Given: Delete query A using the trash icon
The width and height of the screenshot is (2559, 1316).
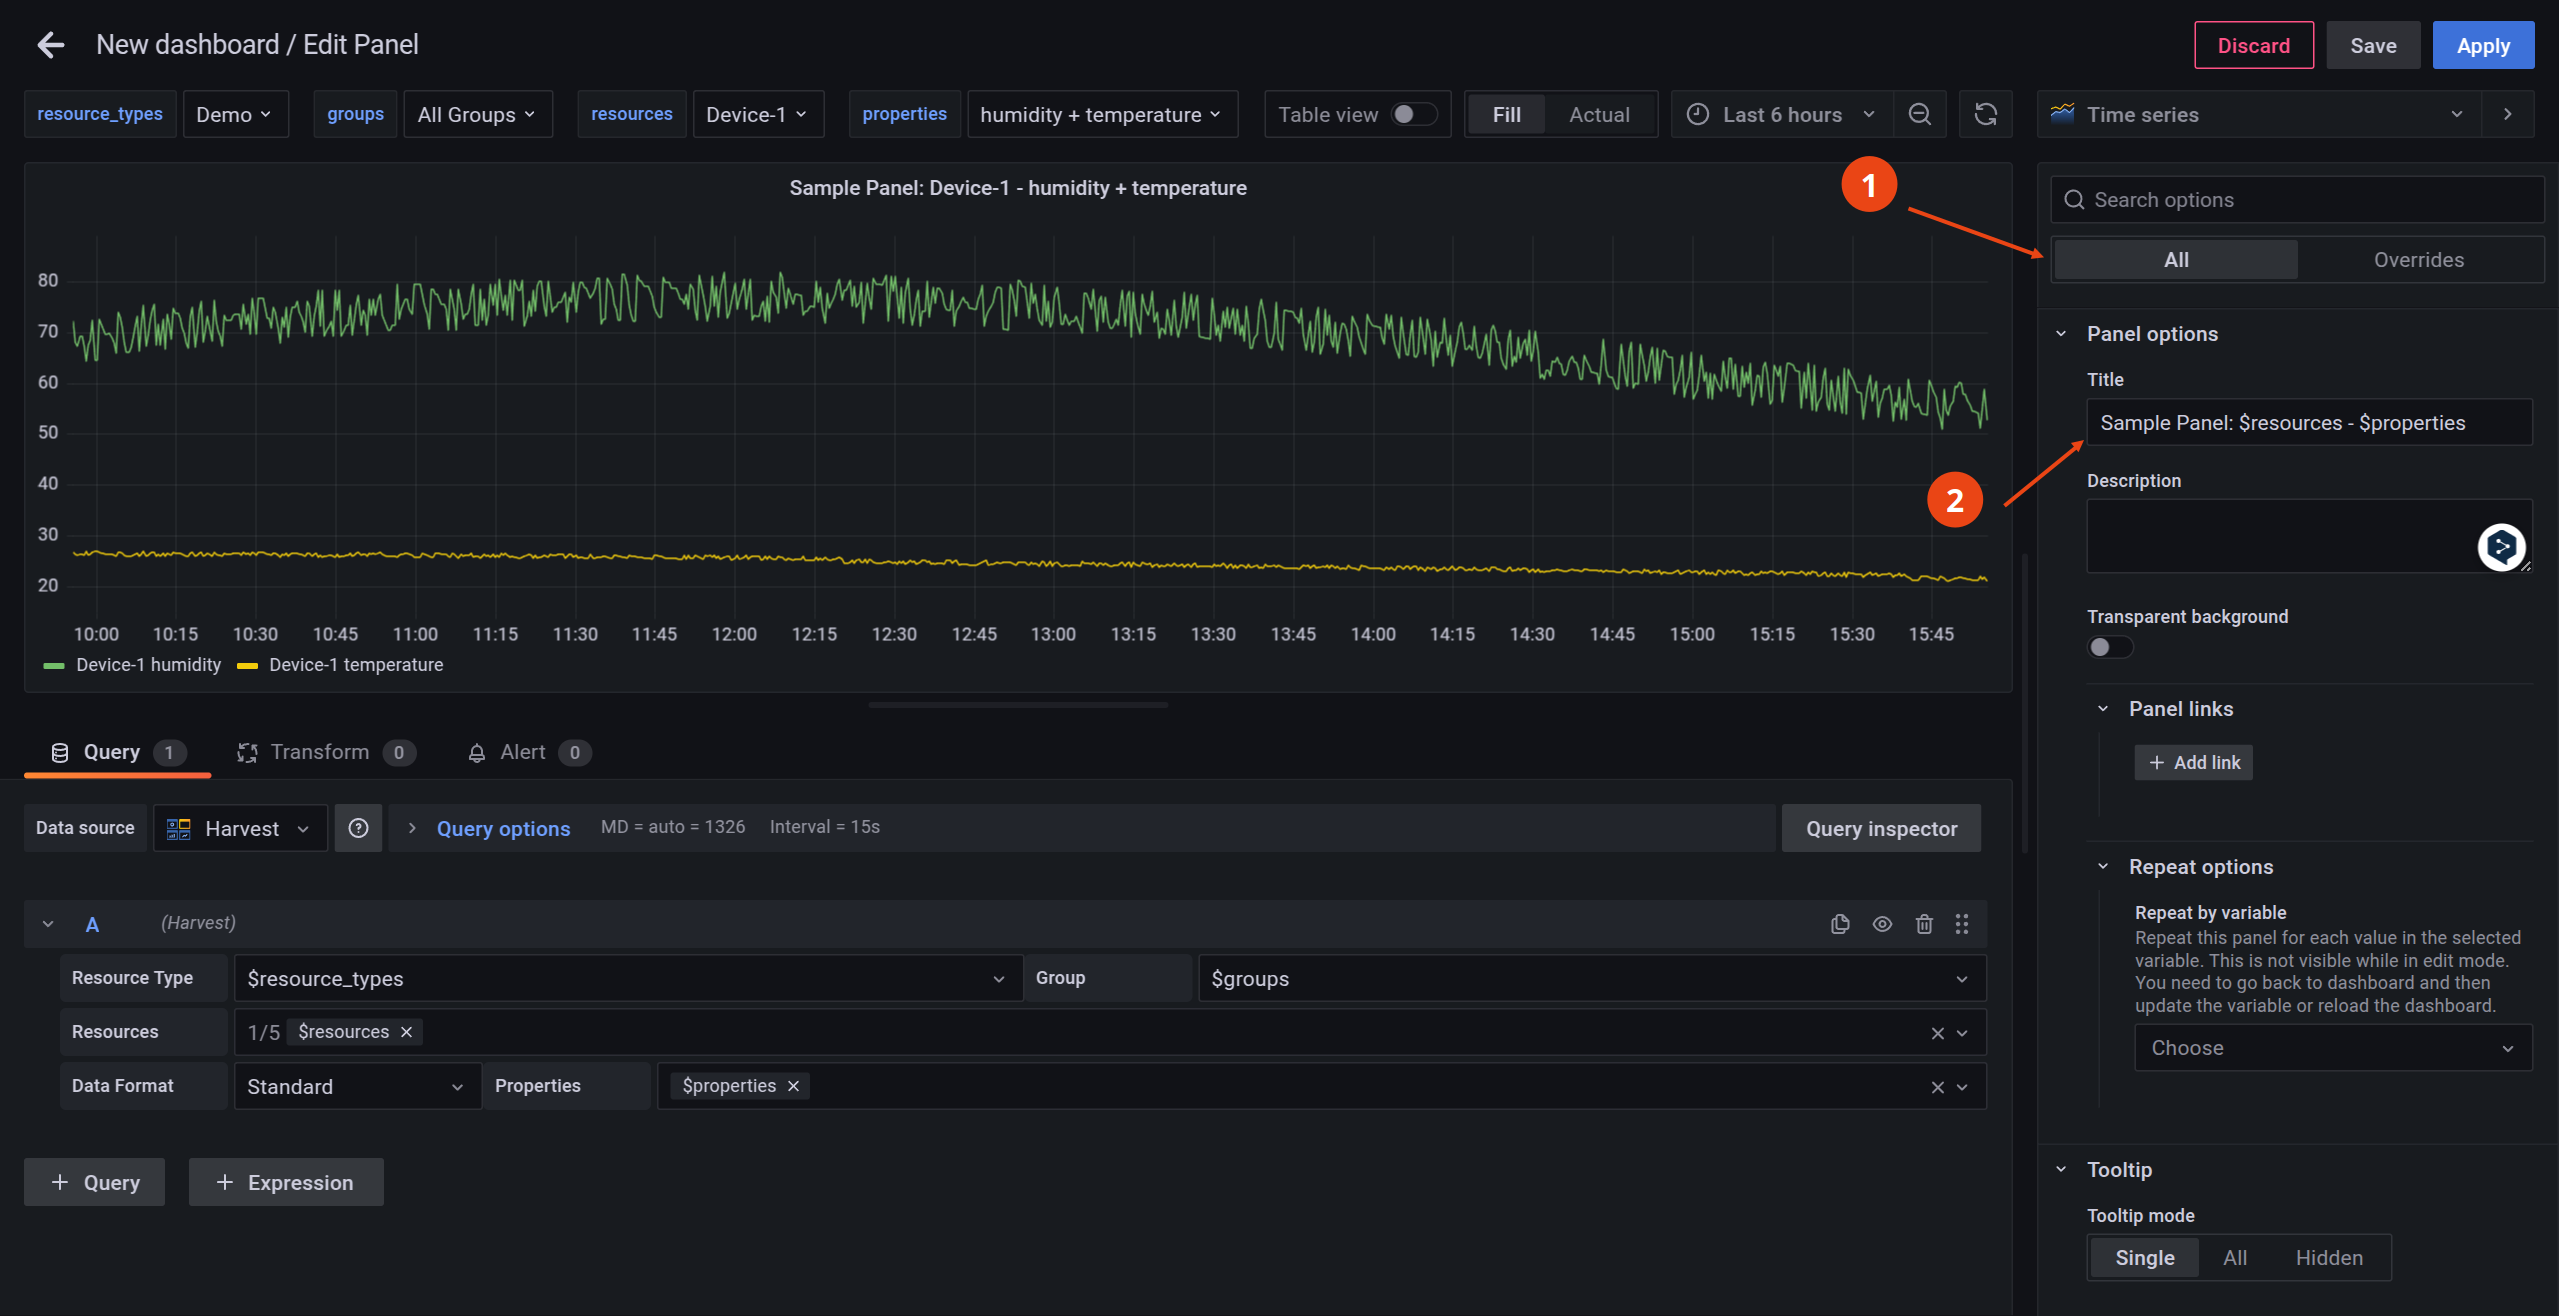Looking at the screenshot, I should 1923,924.
